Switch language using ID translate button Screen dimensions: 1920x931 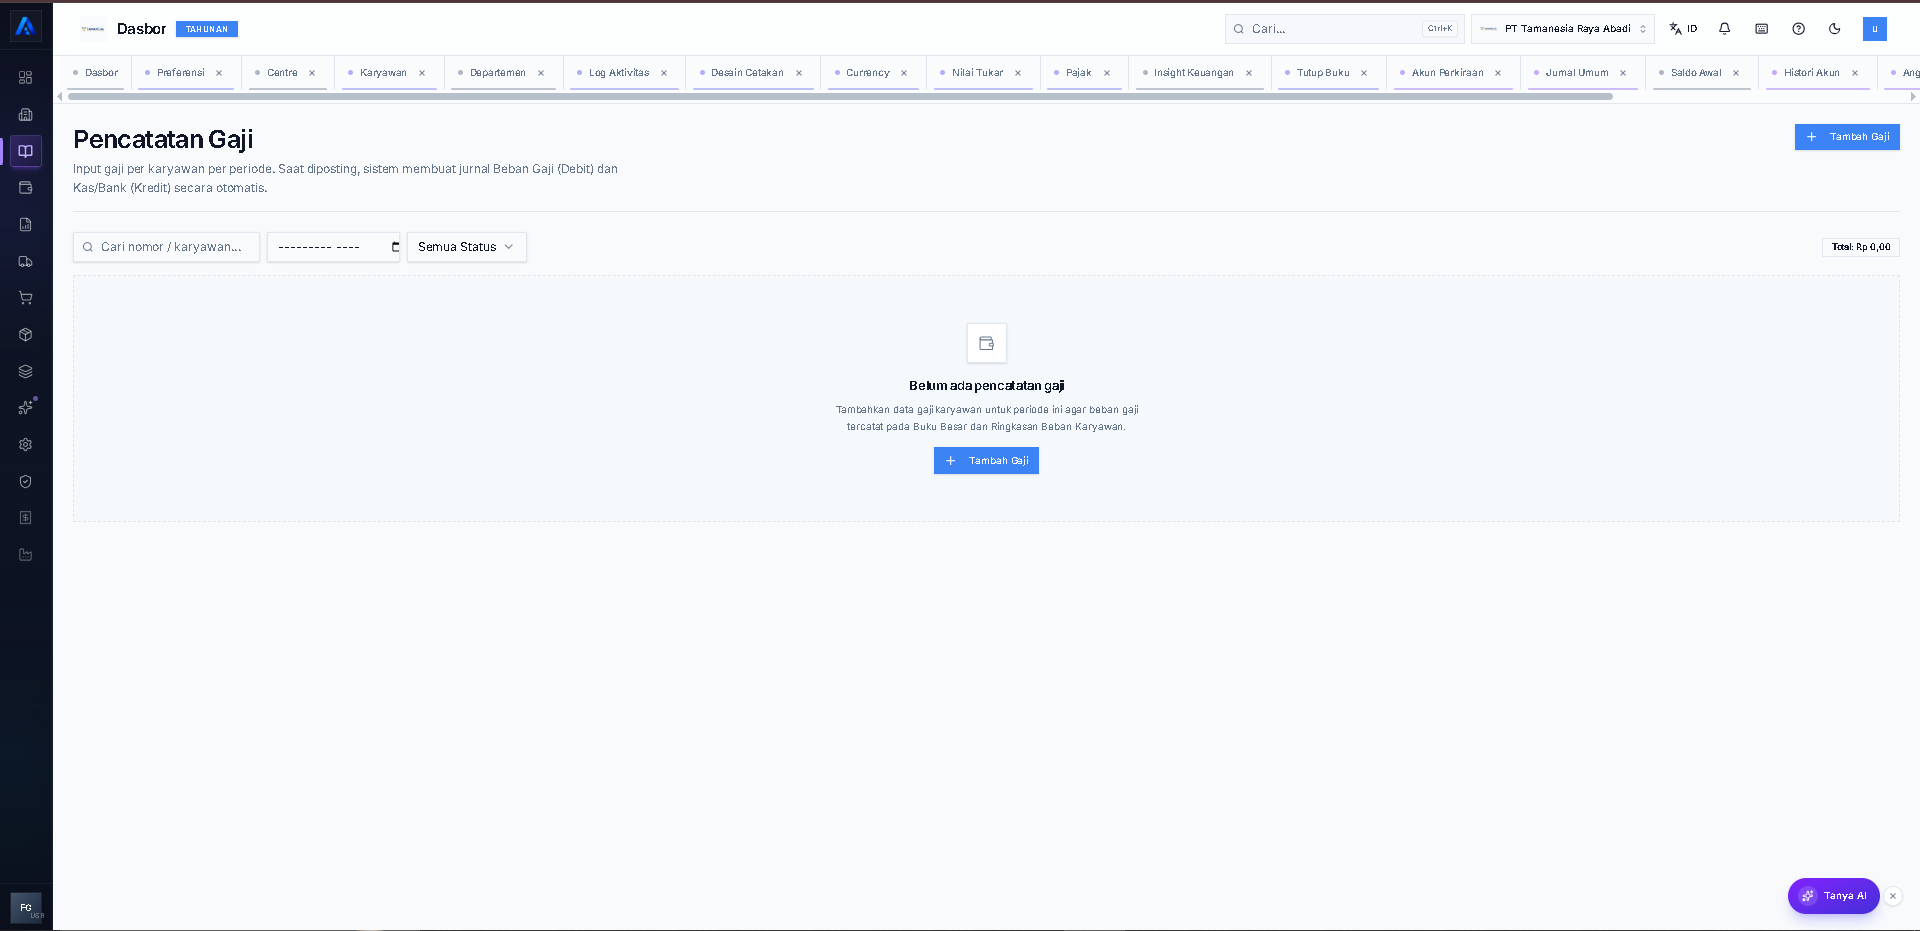(1684, 29)
